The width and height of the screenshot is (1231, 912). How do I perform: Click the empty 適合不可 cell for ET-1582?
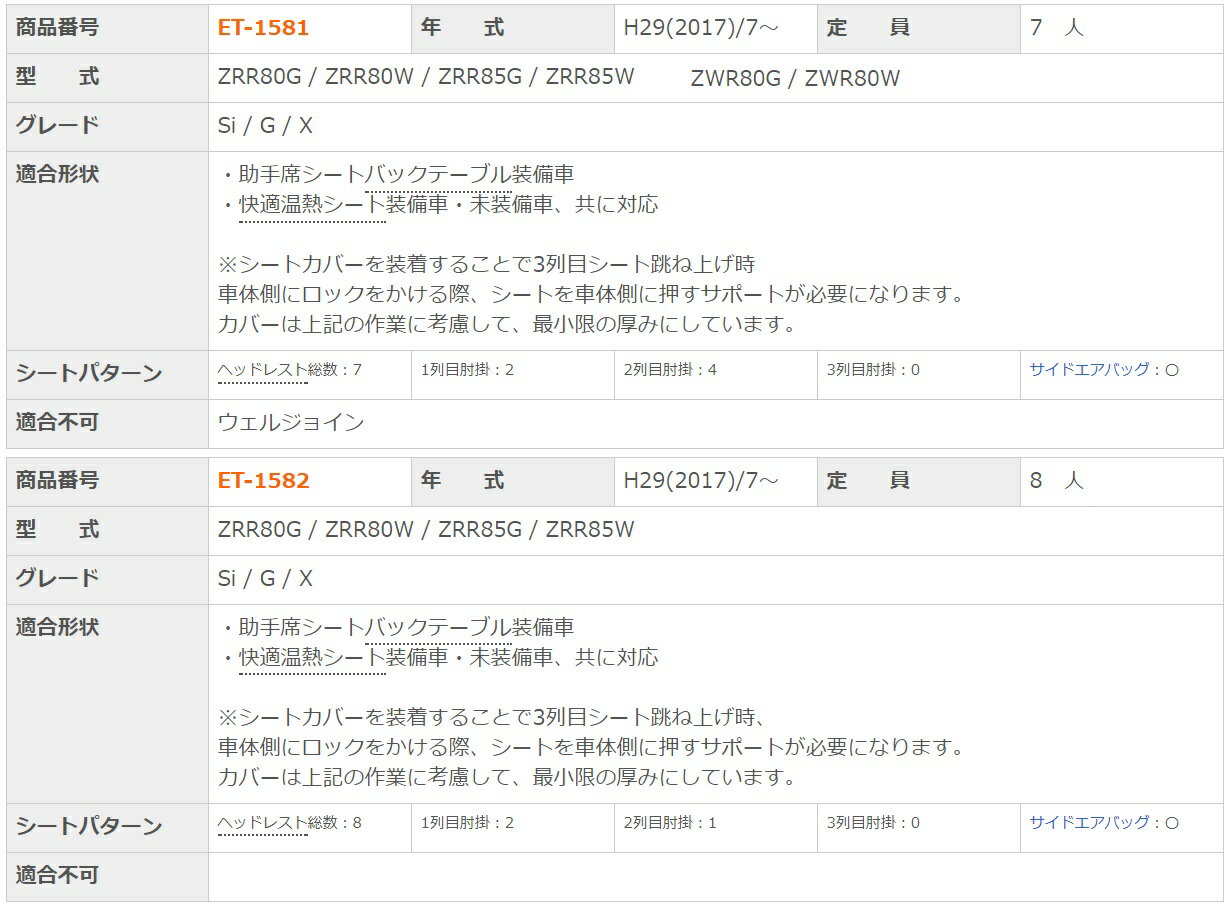point(714,876)
